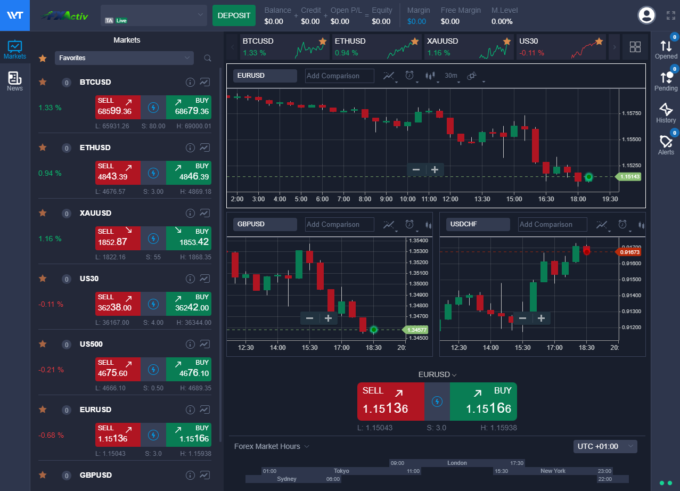Select ETHUSD ticker tab

[376, 47]
